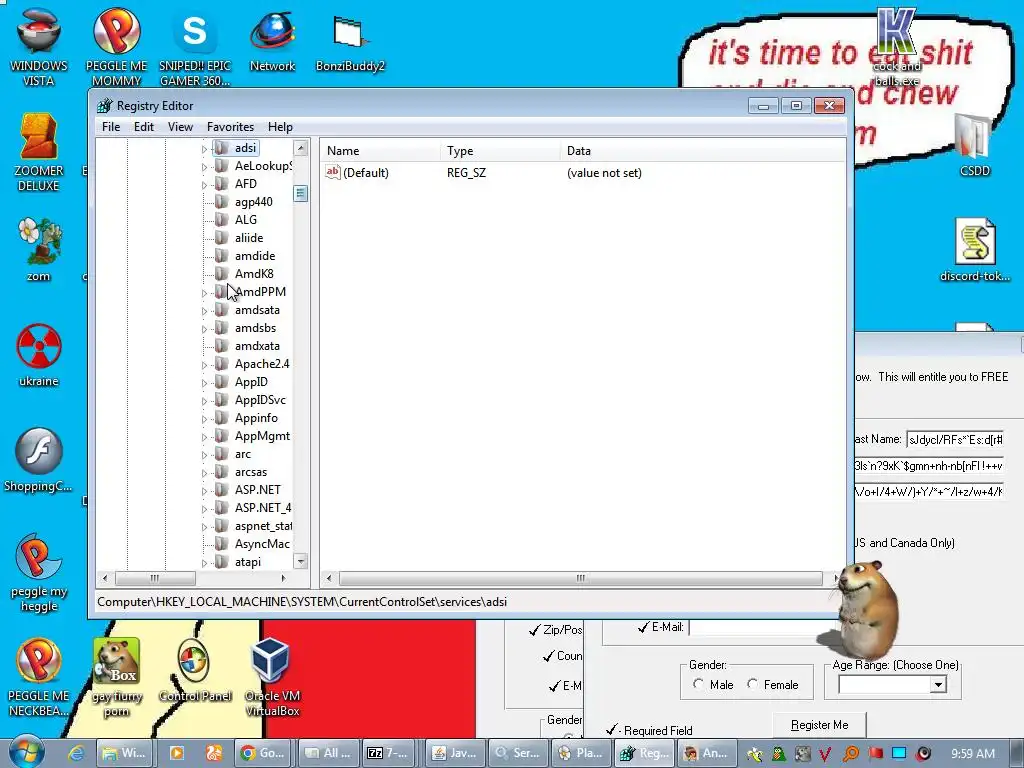Expand the adsi registry key

[204, 150]
